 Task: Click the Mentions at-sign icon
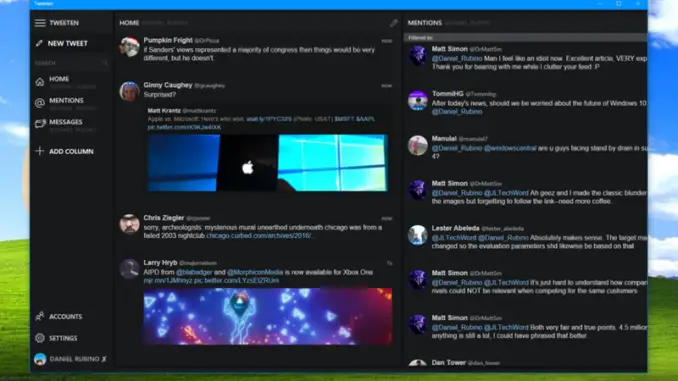40,103
